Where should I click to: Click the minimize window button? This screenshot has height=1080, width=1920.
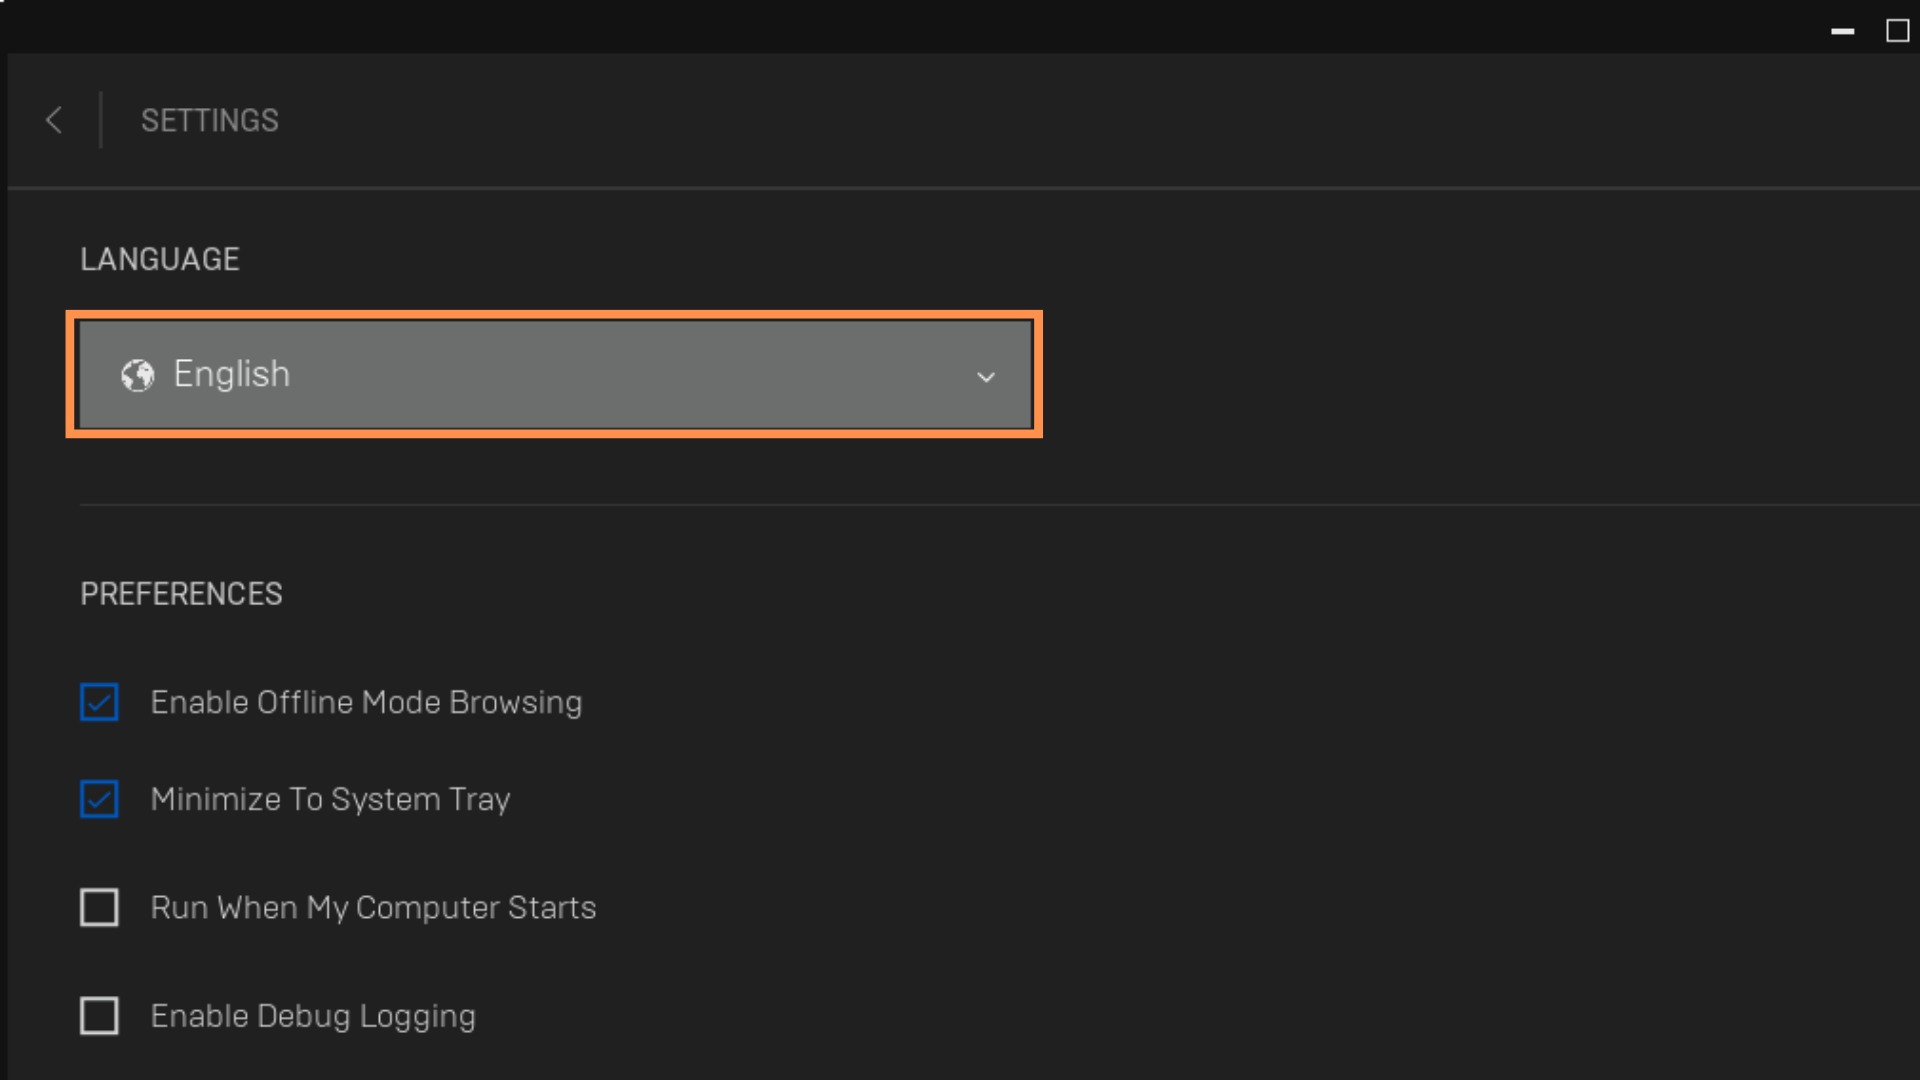[1842, 26]
